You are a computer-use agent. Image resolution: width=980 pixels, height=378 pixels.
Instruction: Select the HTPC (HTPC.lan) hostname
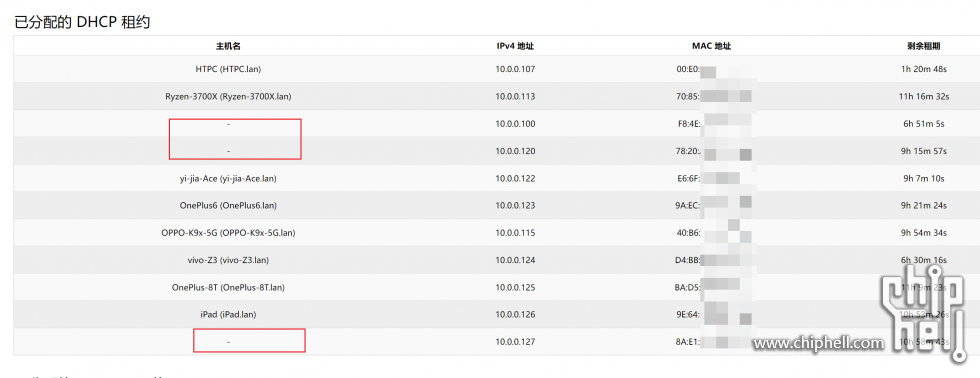228,69
